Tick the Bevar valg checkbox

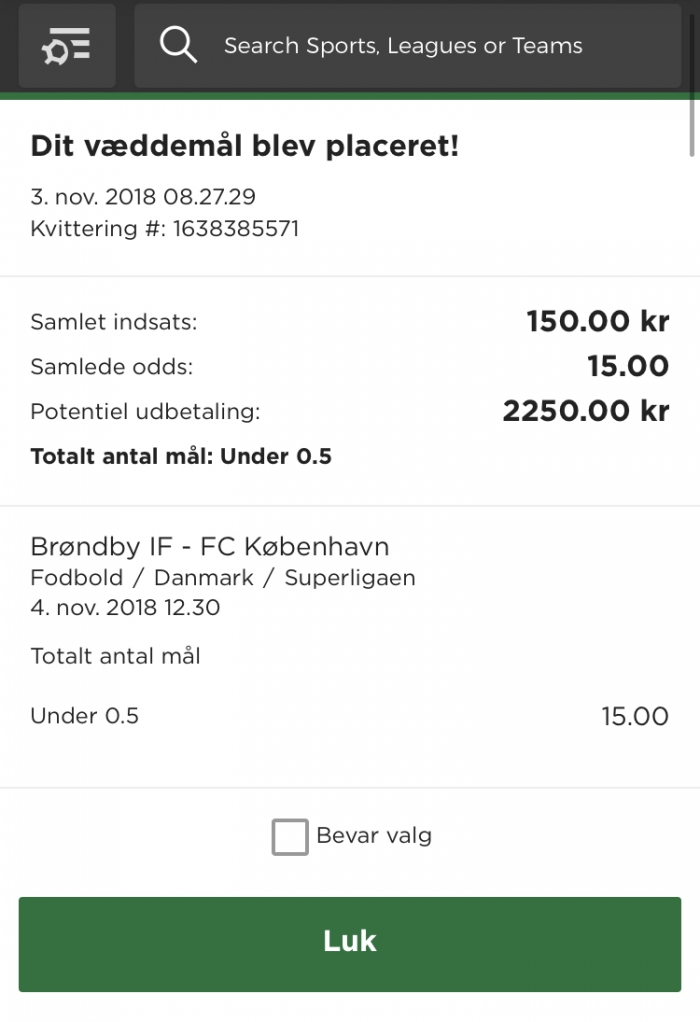pyautogui.click(x=290, y=837)
